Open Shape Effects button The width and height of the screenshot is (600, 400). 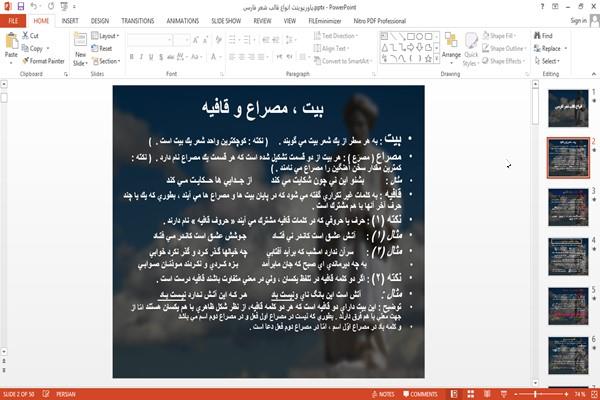[x=503, y=61]
